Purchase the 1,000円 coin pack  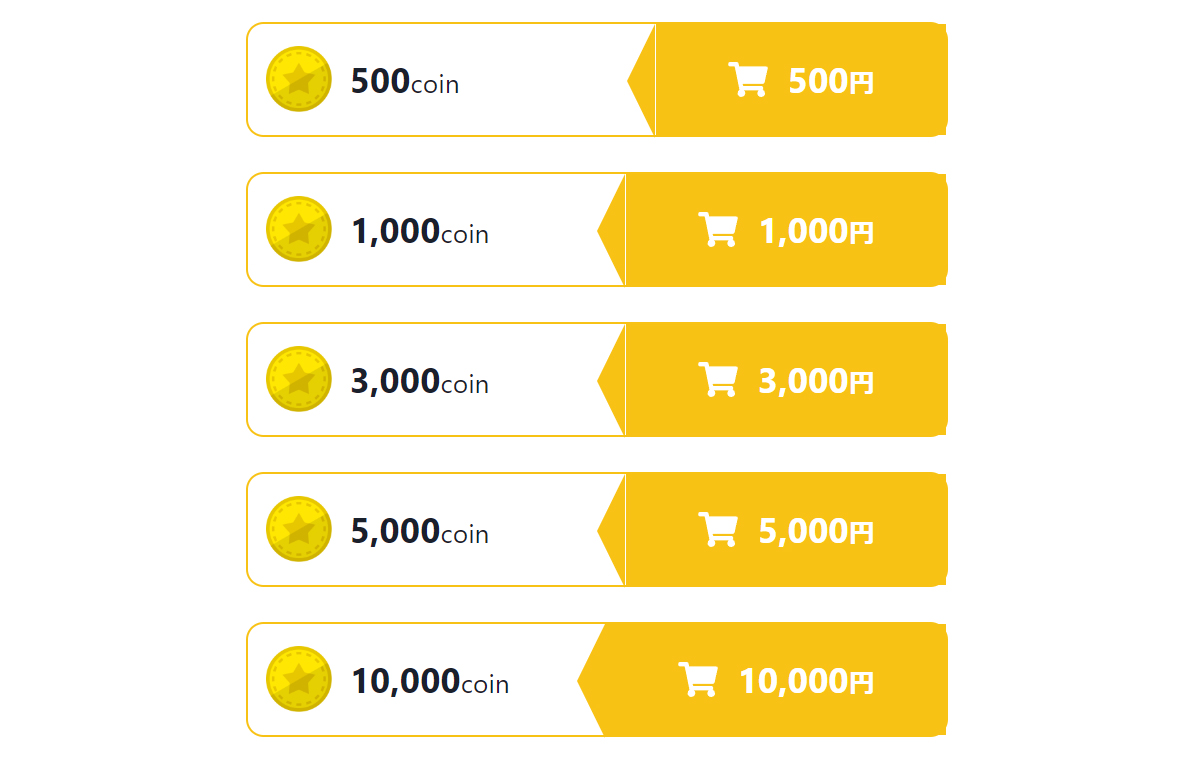click(x=772, y=230)
